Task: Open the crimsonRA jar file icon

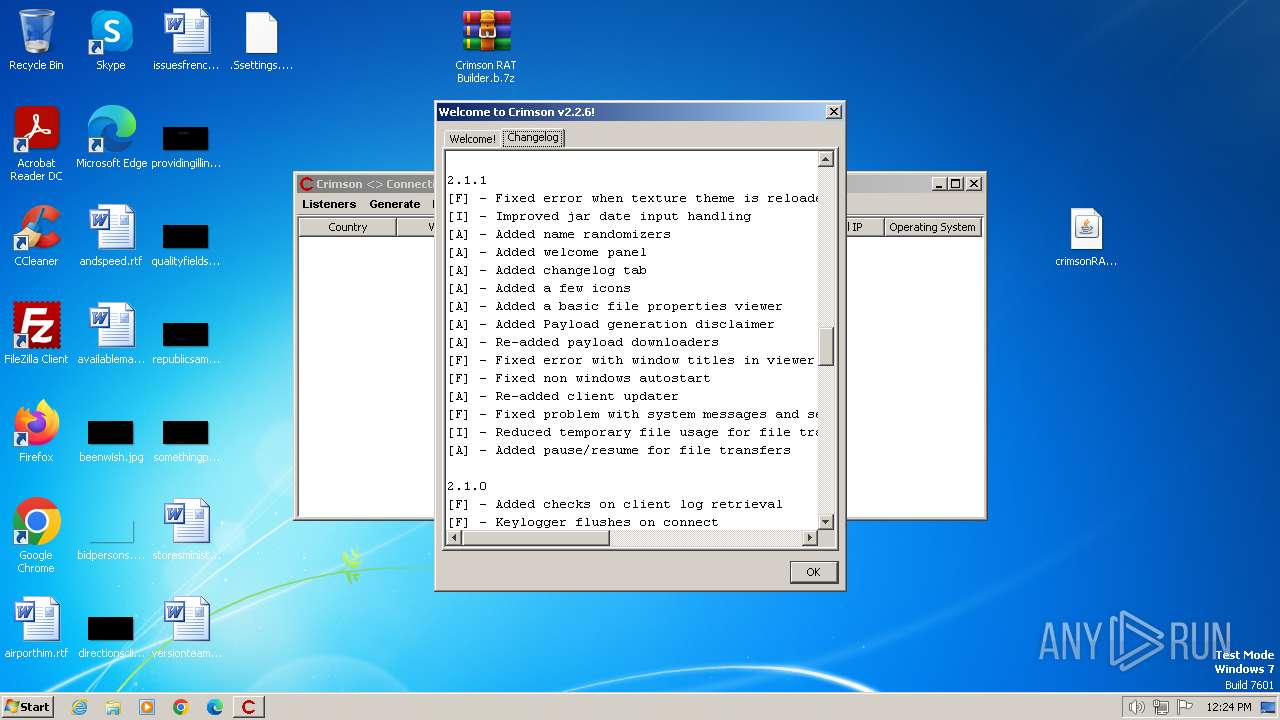Action: (1086, 238)
